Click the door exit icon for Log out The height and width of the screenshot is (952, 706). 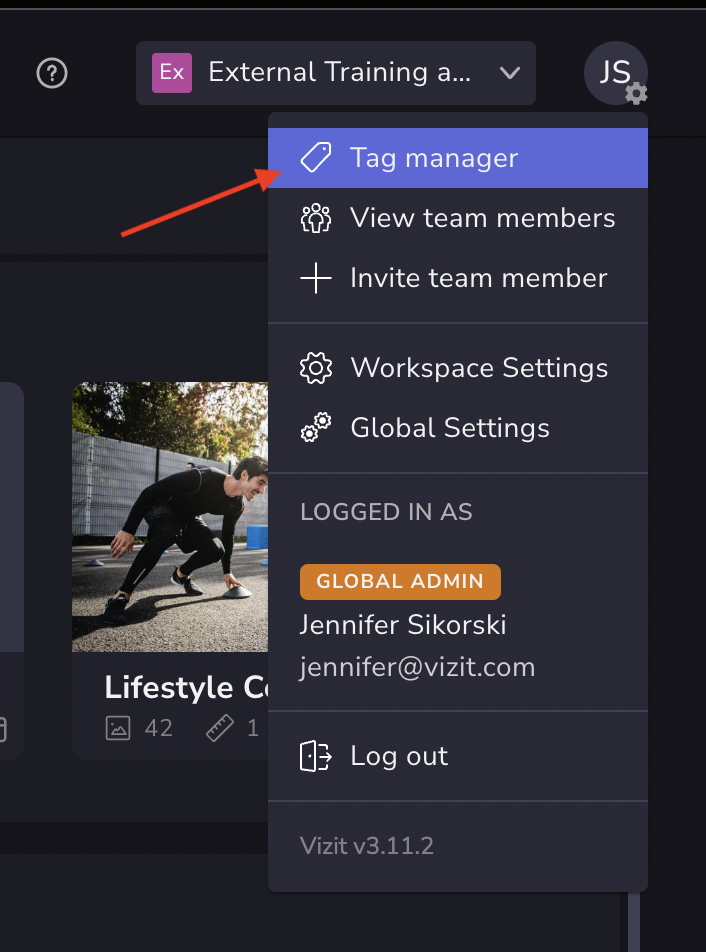(316, 756)
